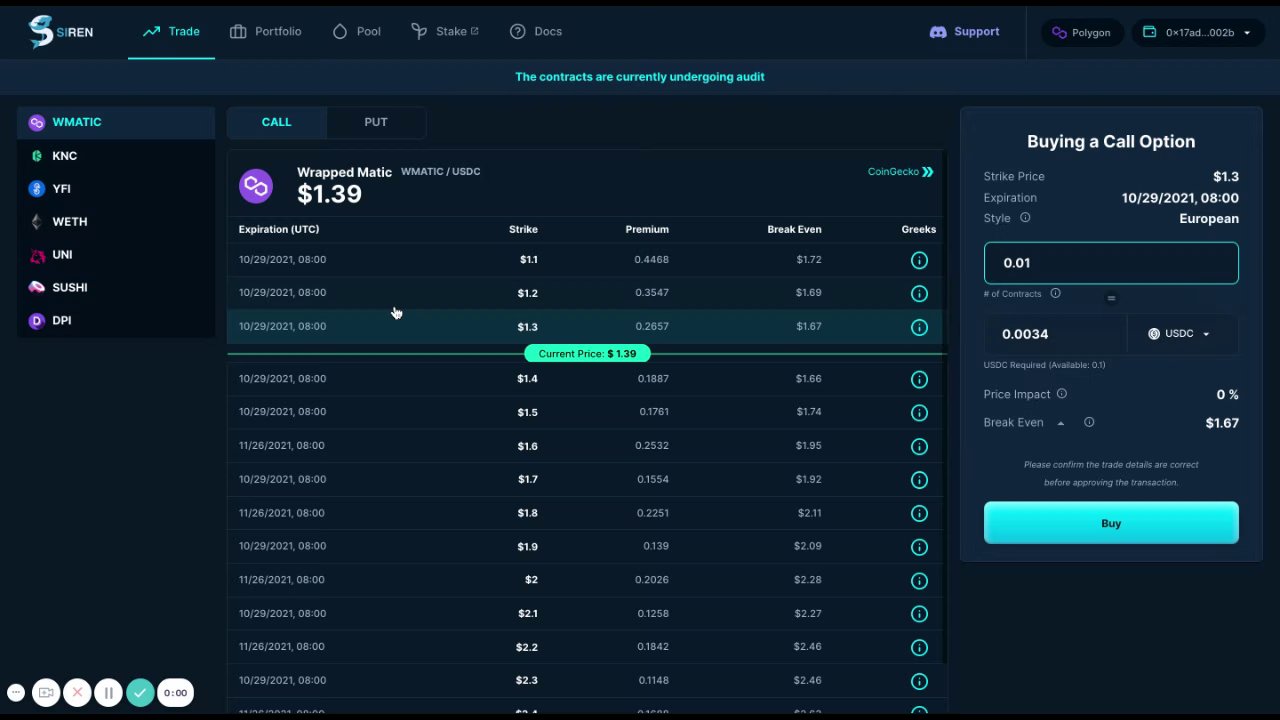Show the Style info tooltip icon
The image size is (1280, 720).
tap(1025, 218)
